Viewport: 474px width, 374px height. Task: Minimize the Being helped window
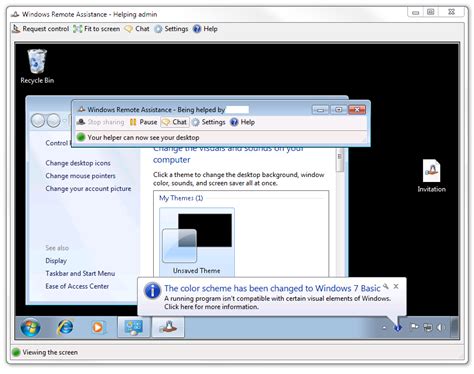(x=320, y=110)
